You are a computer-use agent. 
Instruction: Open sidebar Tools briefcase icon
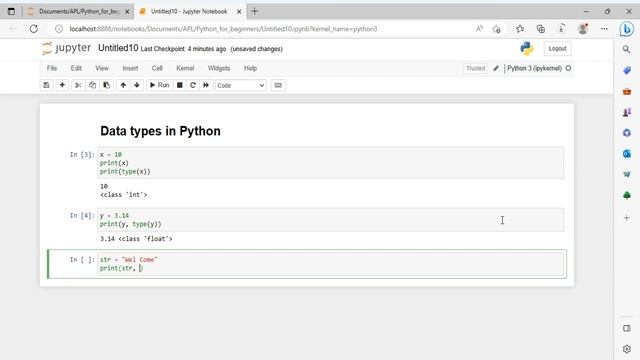(627, 91)
